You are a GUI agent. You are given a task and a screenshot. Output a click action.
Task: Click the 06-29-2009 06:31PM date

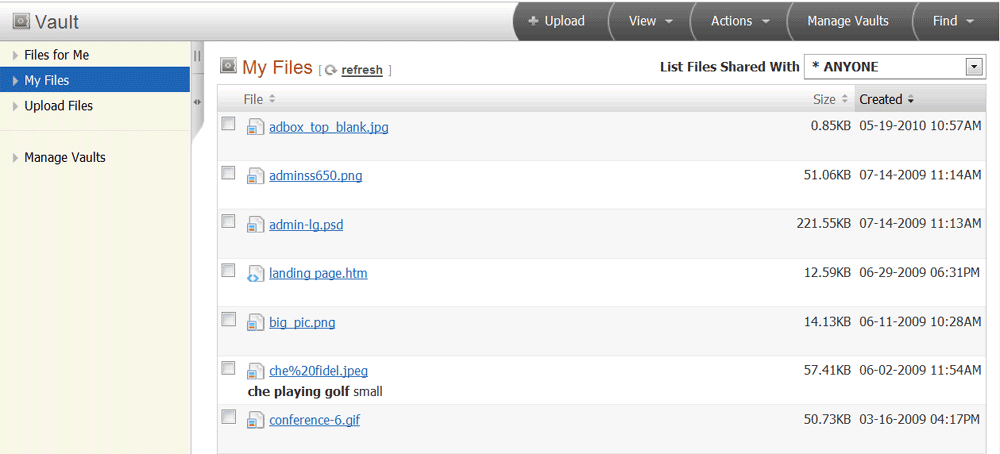click(920, 273)
